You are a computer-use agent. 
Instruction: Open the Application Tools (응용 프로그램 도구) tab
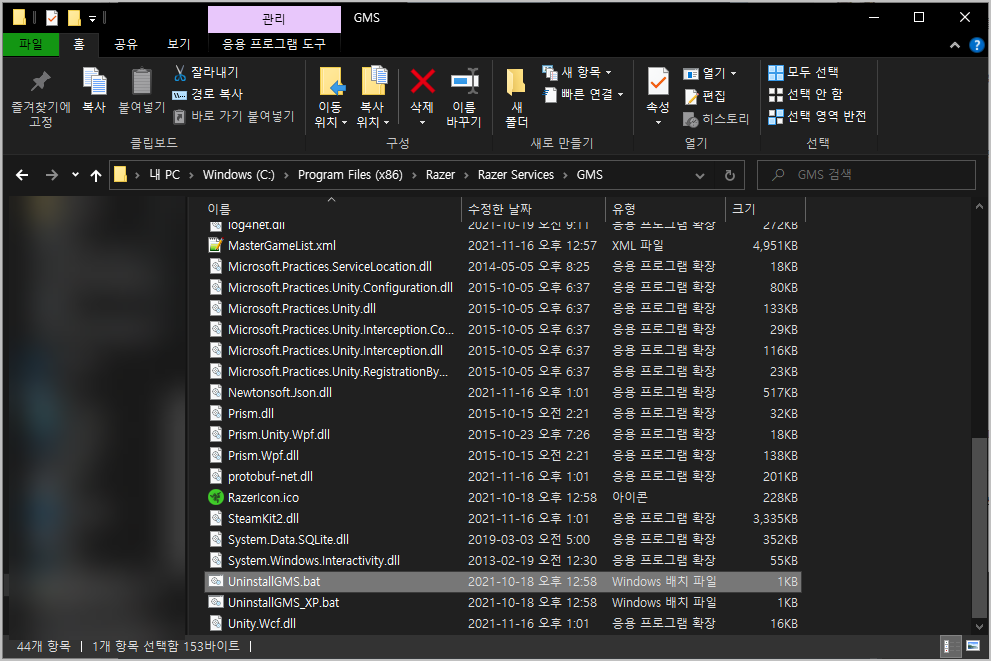274,44
